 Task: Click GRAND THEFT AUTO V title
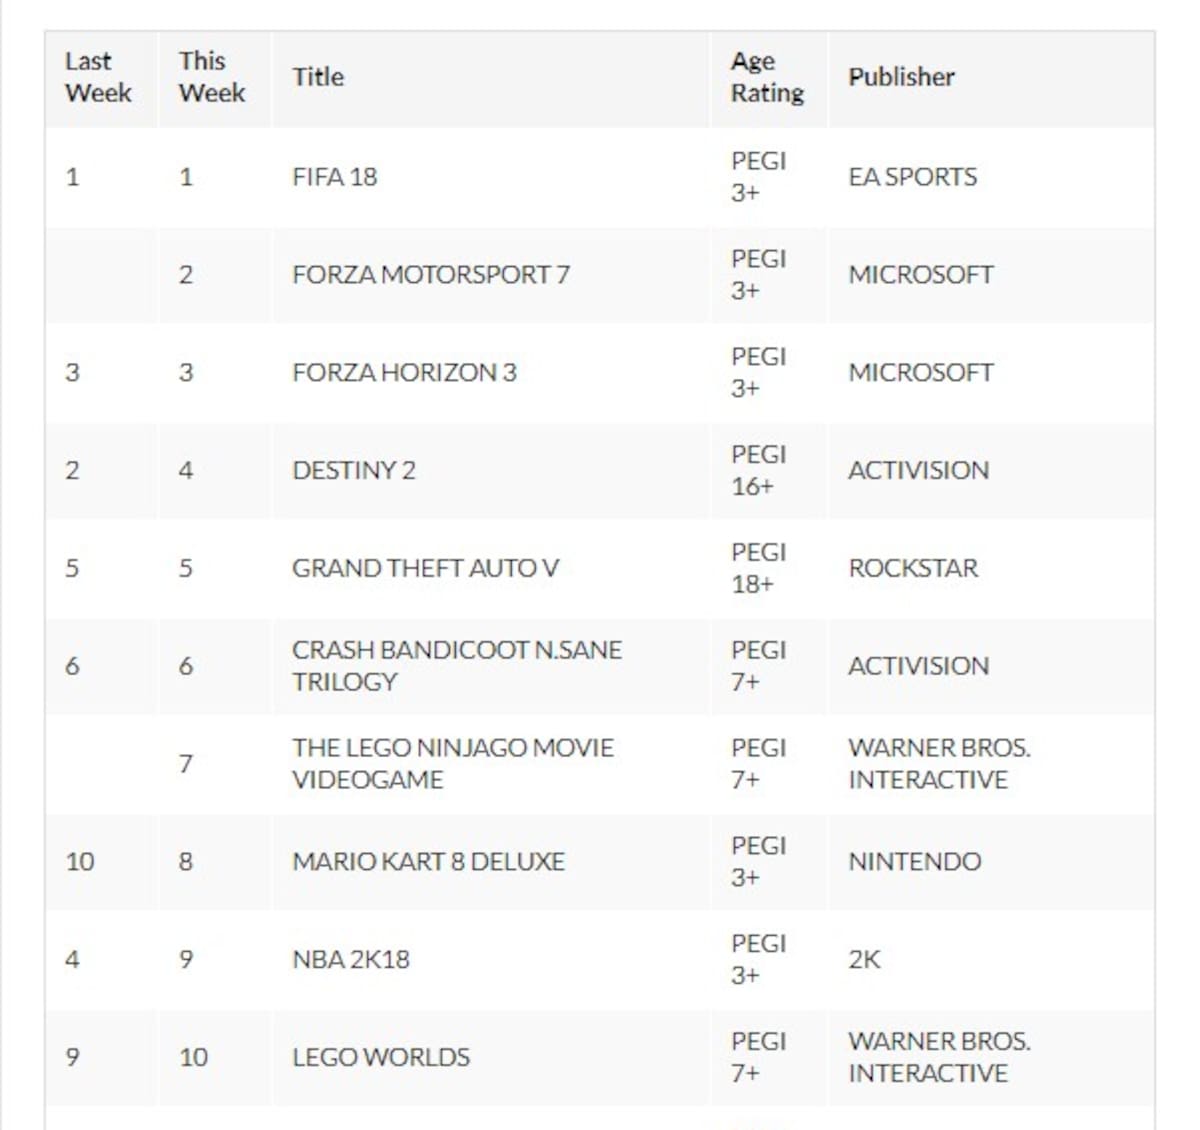click(x=425, y=568)
